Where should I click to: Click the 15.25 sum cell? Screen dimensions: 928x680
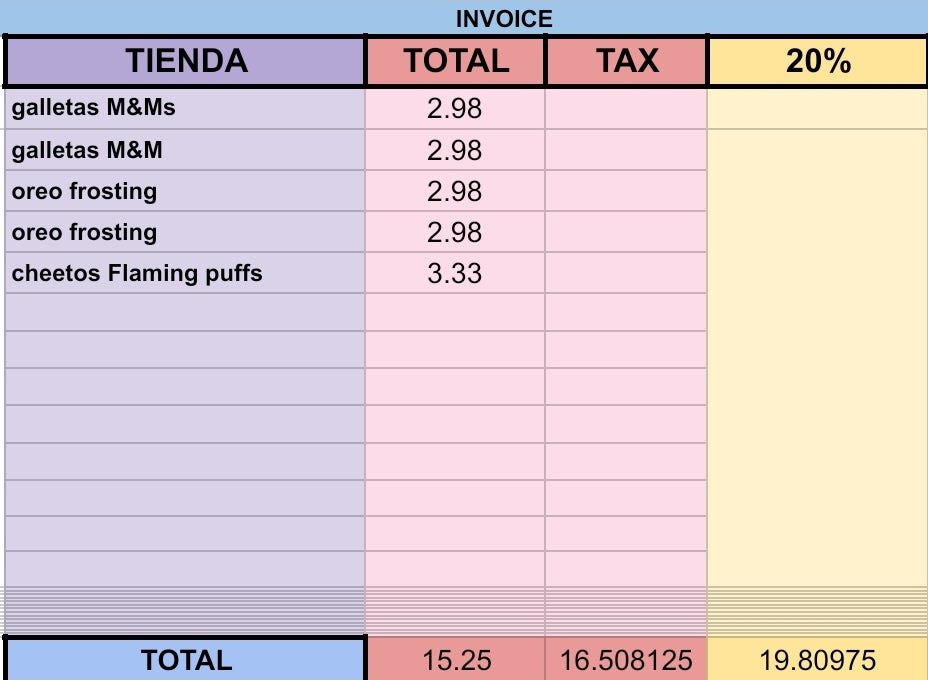pyautogui.click(x=455, y=660)
